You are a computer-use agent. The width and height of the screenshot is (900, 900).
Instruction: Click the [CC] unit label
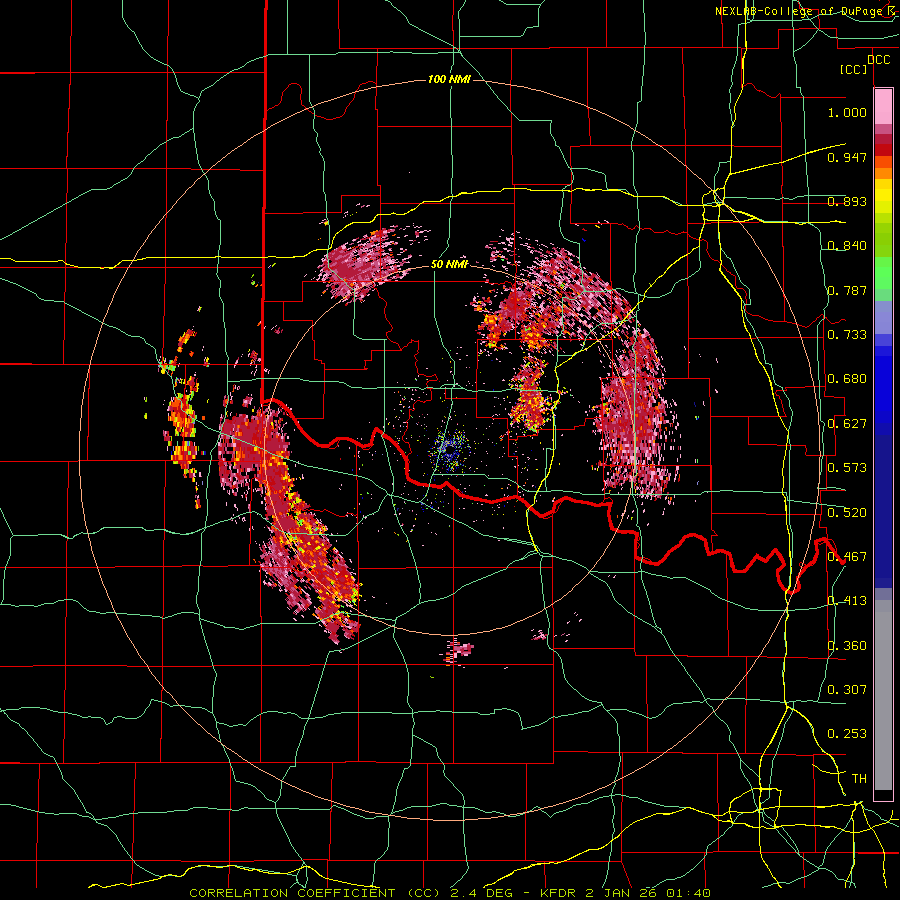tap(854, 69)
